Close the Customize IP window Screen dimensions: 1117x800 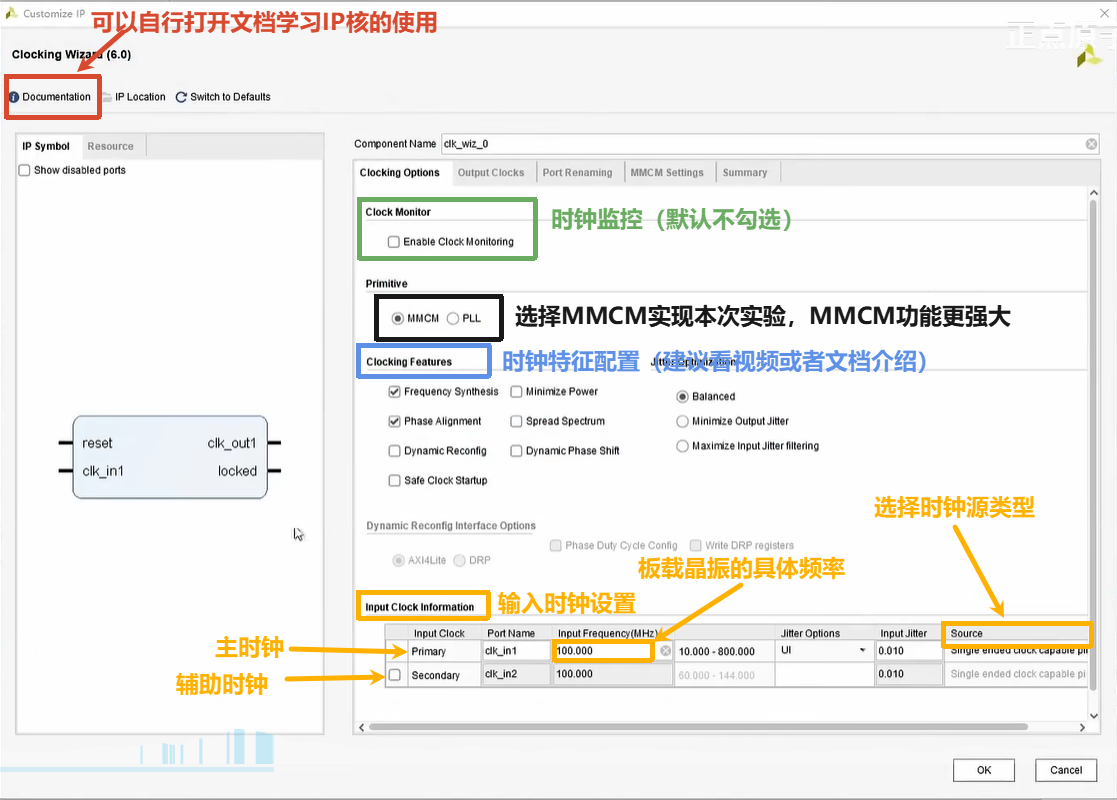point(1104,14)
